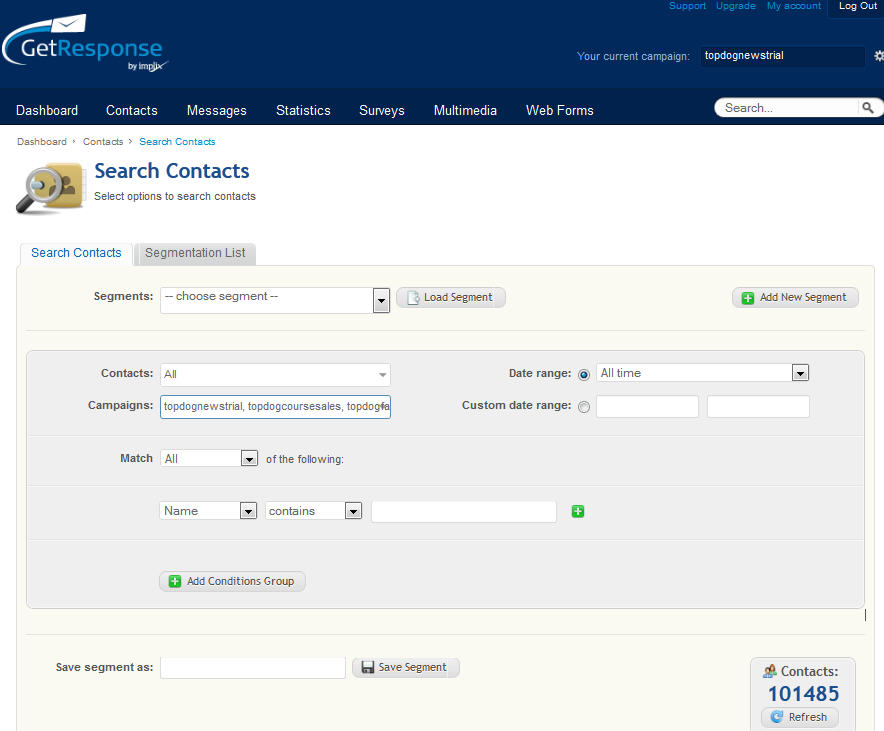
Task: Click the condition value text field
Action: 464,511
